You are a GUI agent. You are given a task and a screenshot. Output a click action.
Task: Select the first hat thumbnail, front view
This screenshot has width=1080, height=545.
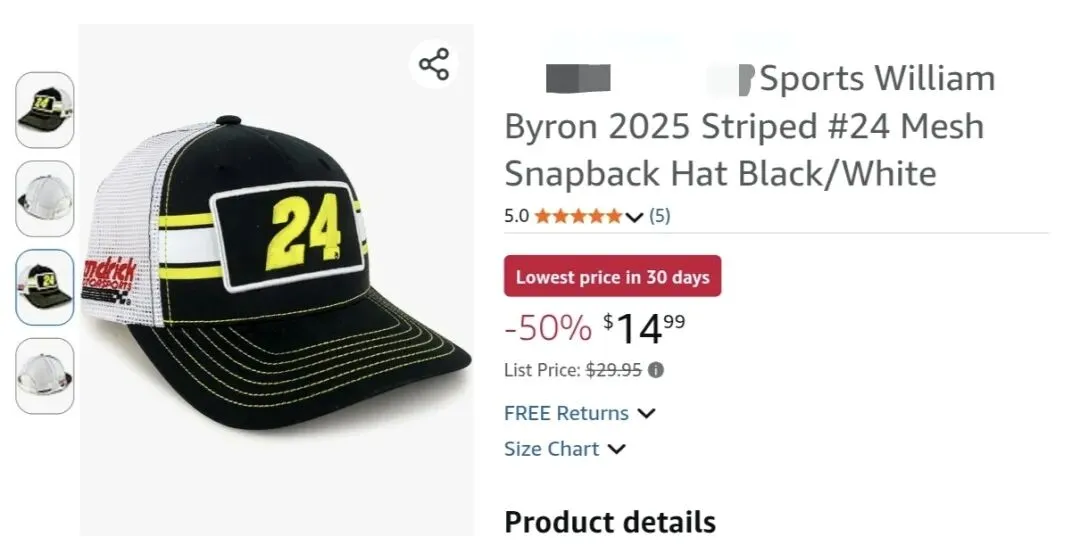[45, 110]
